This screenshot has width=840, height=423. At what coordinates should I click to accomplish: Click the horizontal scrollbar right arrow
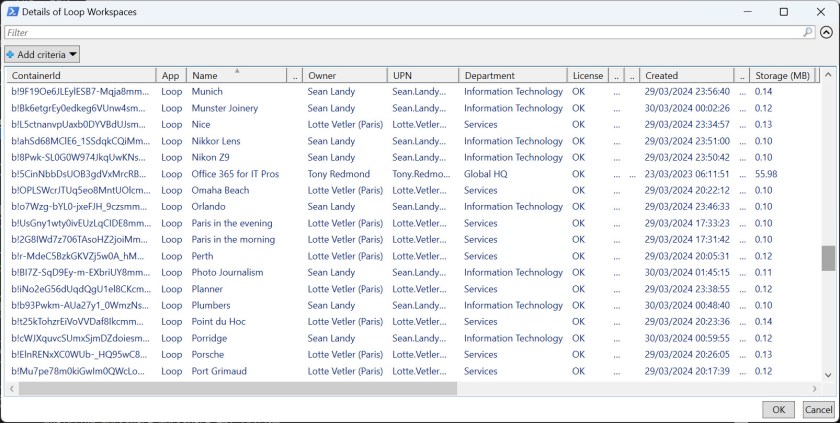(x=814, y=389)
